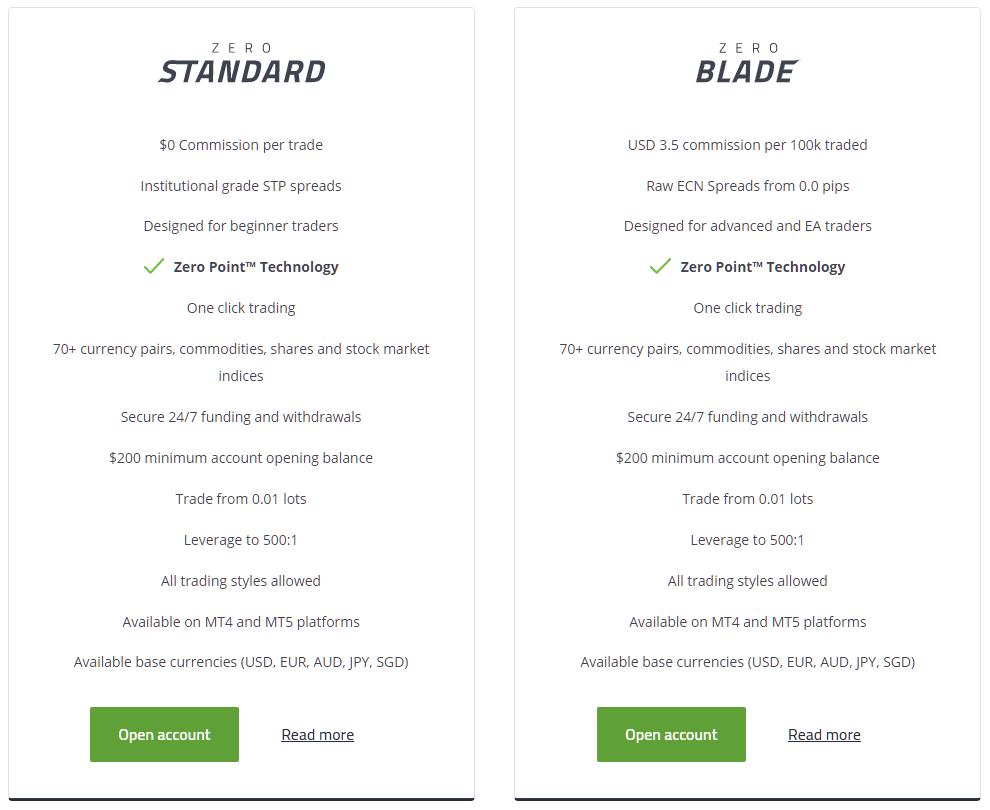The height and width of the screenshot is (810, 990).
Task: Click green checkmark in Blade card
Action: tap(660, 266)
